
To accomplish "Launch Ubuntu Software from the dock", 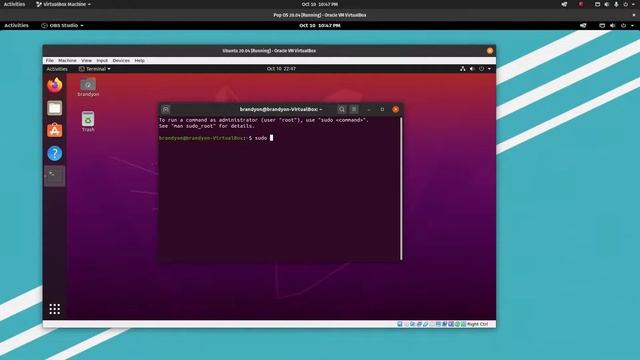I will click(x=55, y=130).
